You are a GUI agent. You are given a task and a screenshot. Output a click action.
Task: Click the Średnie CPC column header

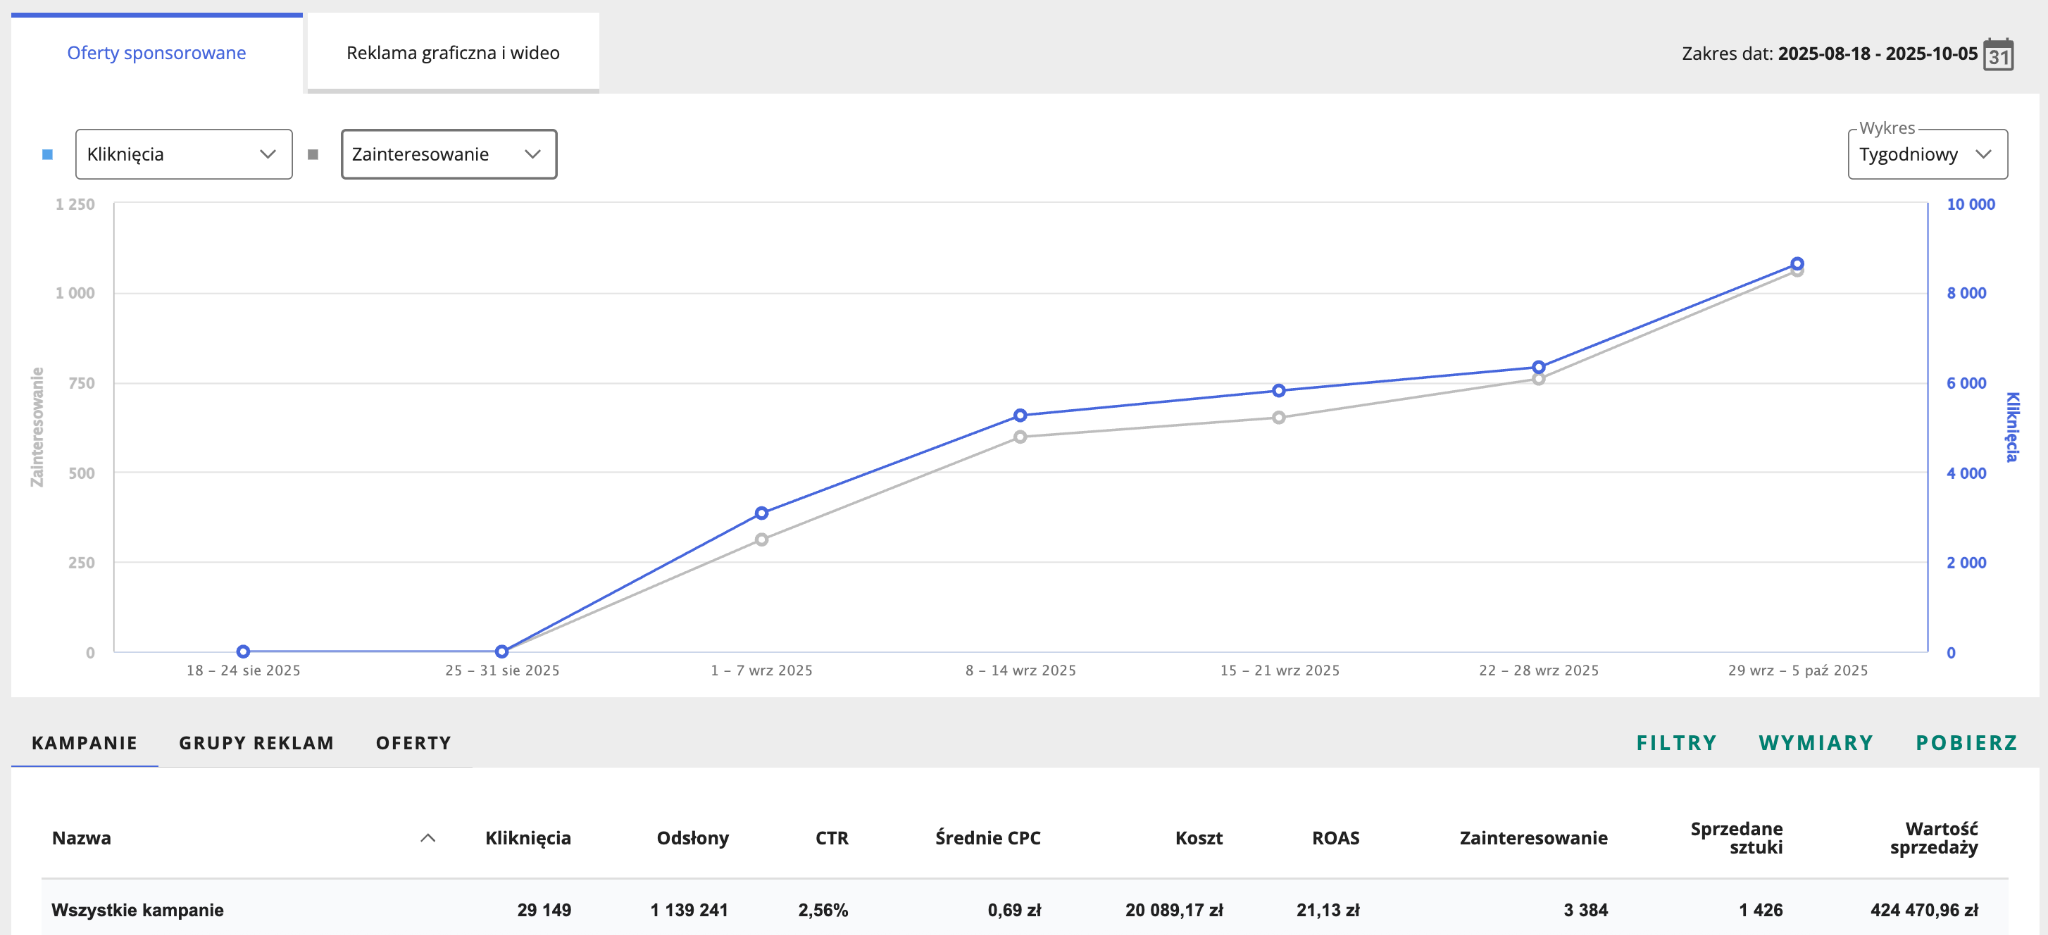[x=988, y=838]
